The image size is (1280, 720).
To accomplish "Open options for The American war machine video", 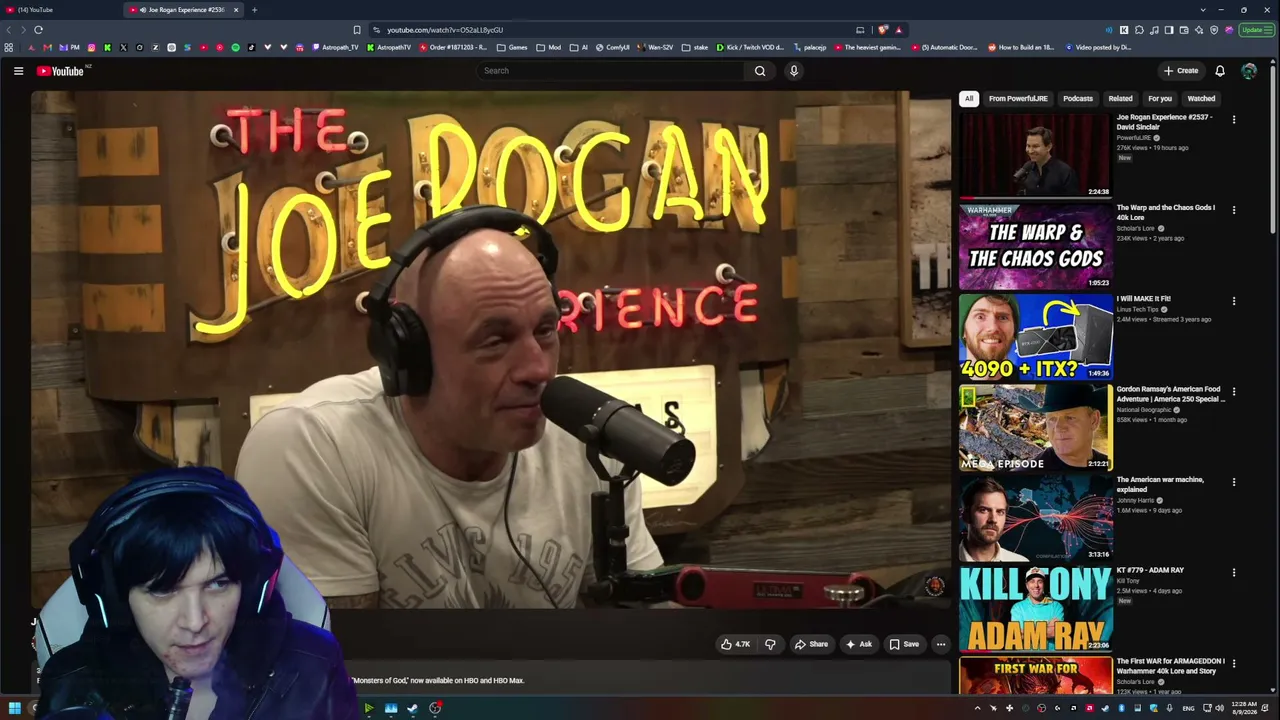I will coord(1234,482).
